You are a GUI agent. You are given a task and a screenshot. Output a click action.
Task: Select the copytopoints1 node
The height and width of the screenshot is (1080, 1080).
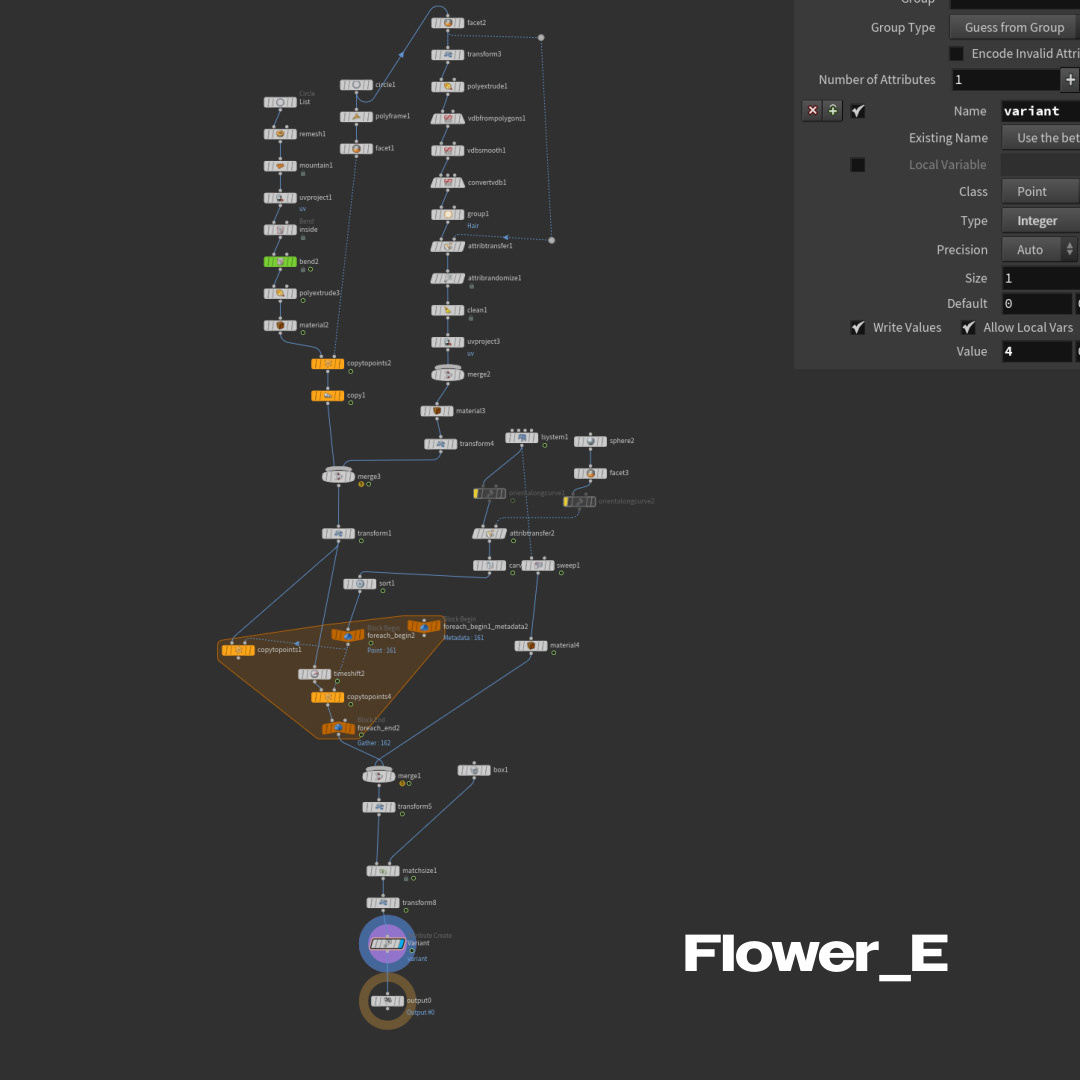(238, 650)
